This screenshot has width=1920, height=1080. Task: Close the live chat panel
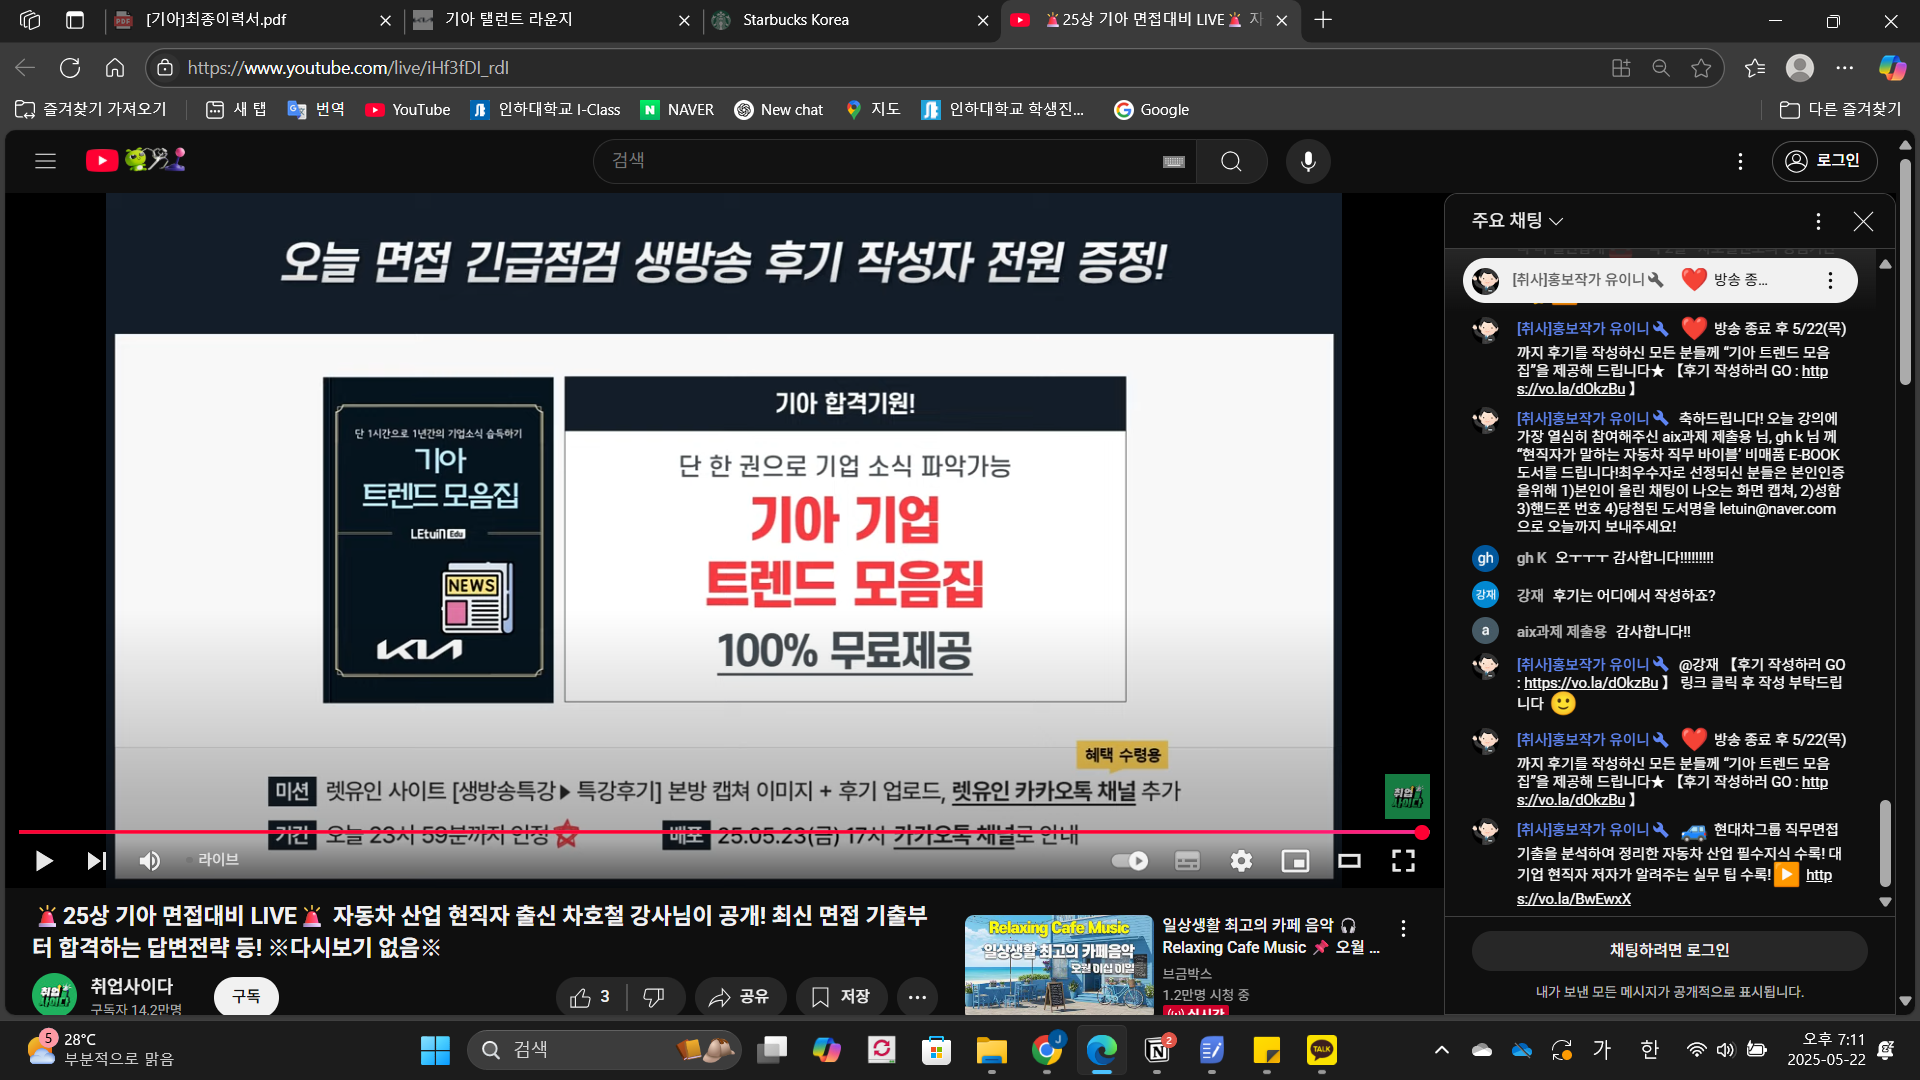pos(1863,221)
